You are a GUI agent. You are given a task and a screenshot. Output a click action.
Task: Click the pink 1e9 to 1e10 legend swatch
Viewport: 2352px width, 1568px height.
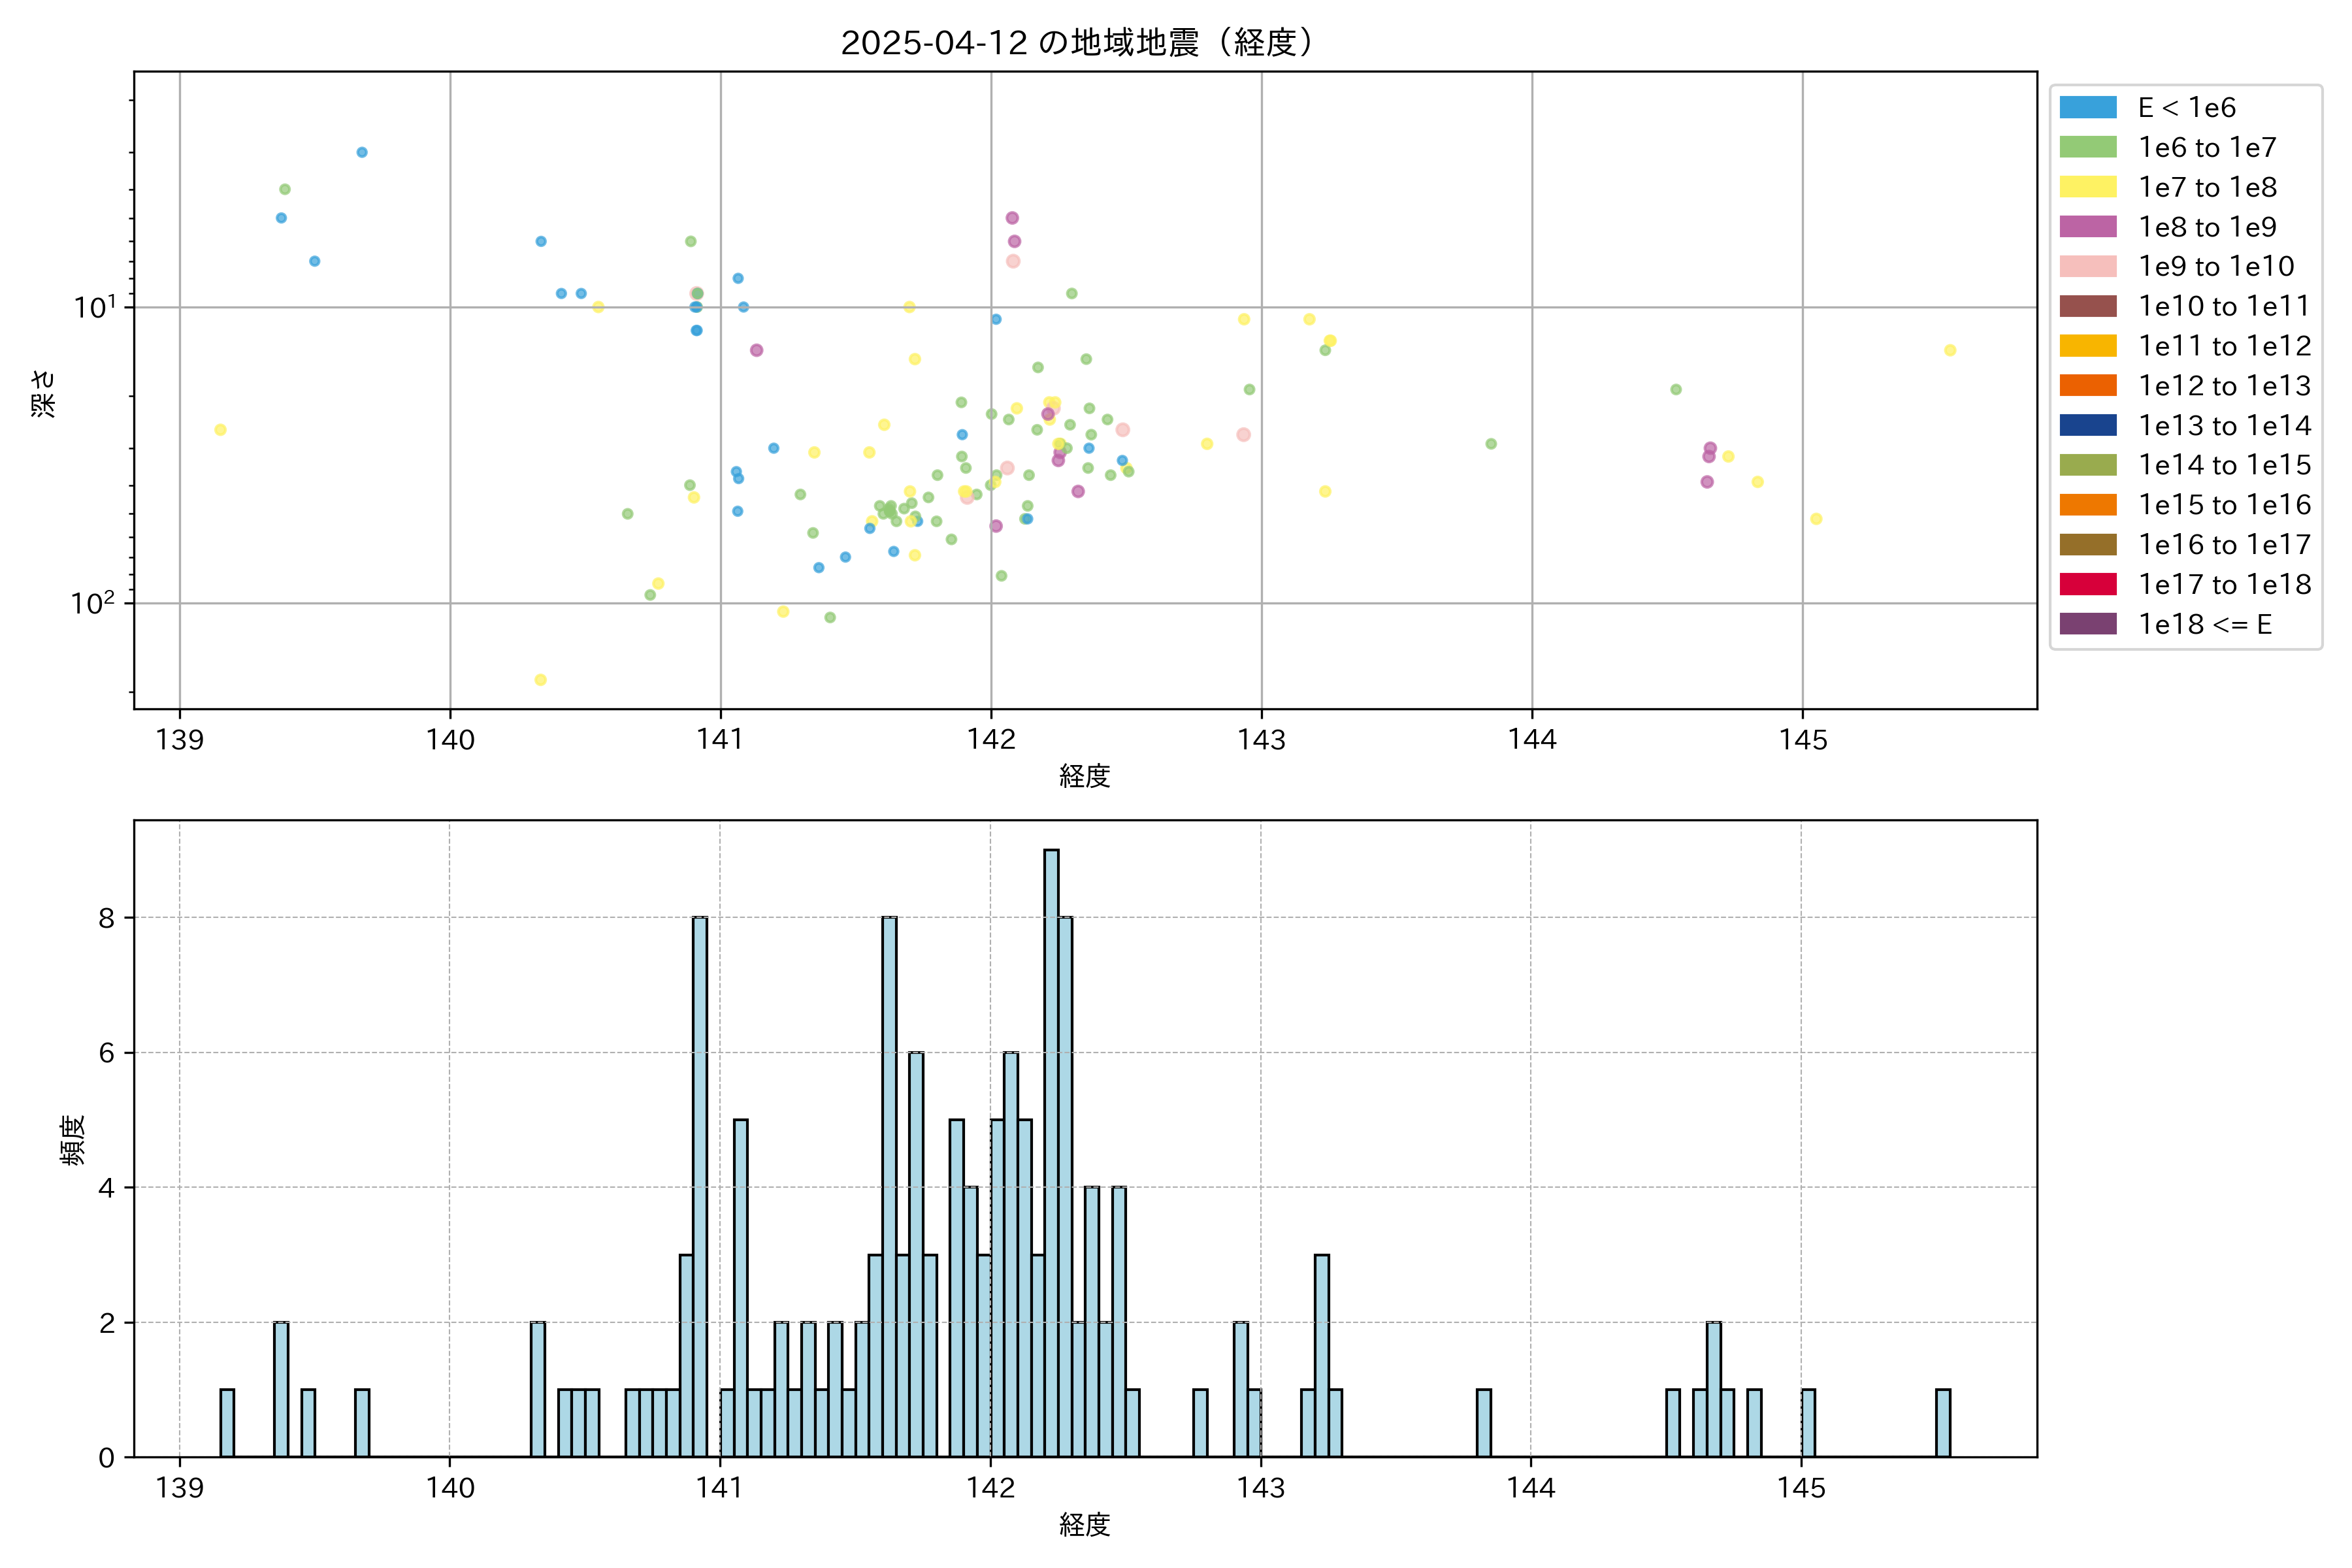[x=2088, y=267]
